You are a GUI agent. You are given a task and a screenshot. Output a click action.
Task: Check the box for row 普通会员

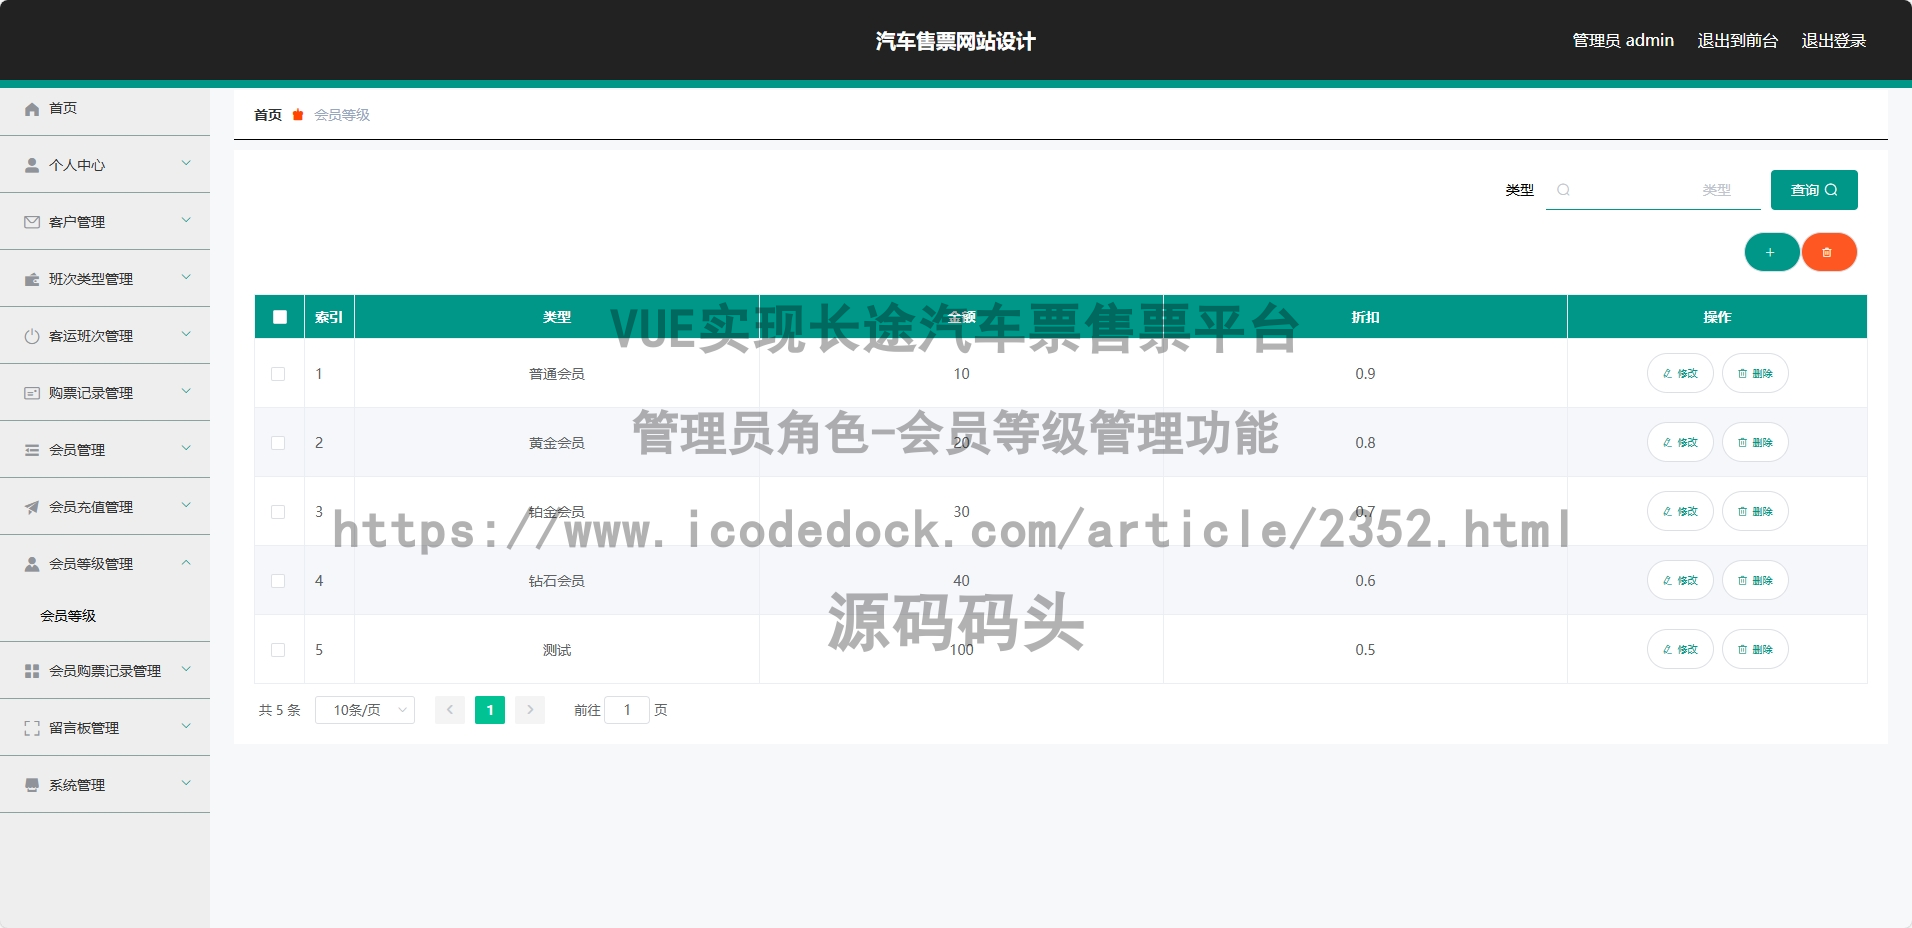pos(278,374)
